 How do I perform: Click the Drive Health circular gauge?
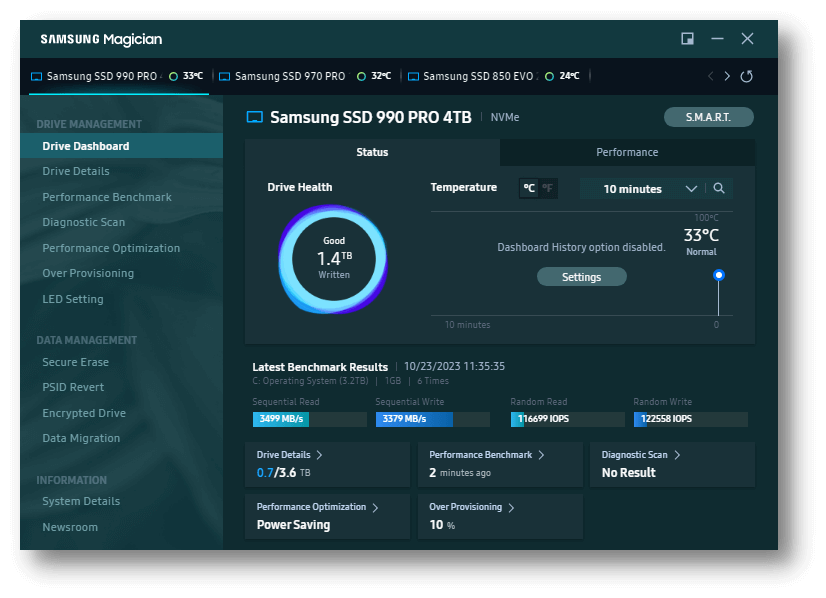333,259
